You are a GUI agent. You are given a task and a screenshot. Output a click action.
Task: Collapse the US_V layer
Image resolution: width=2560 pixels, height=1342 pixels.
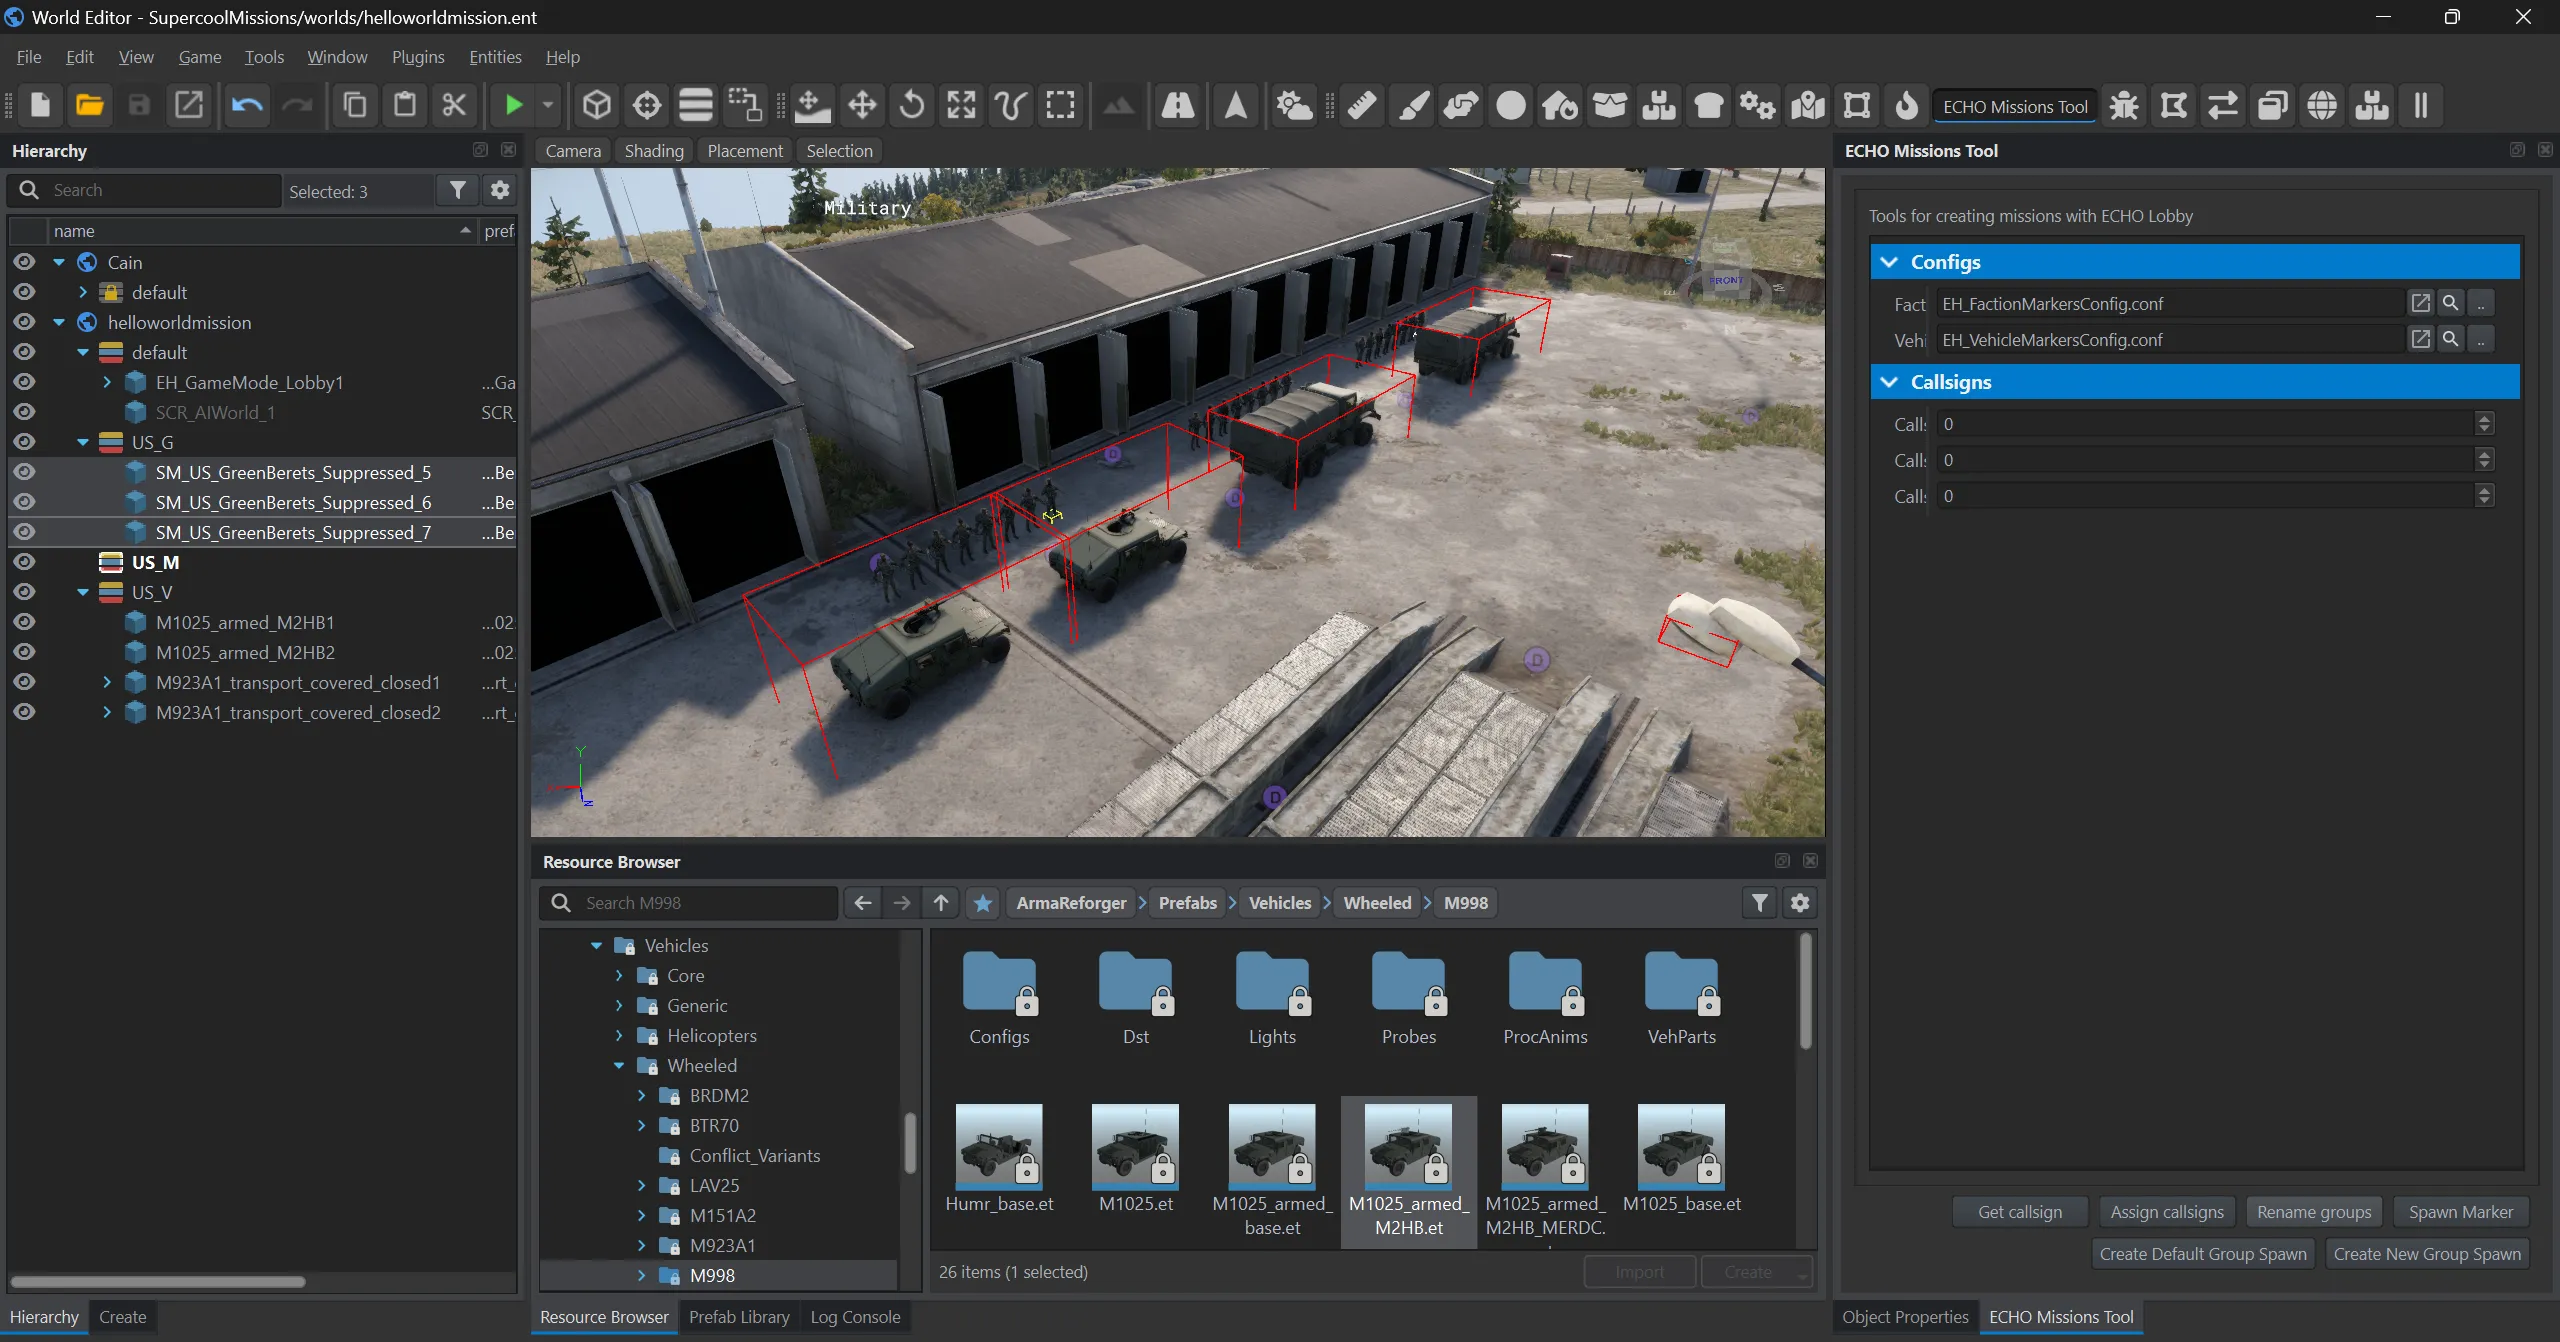(x=83, y=592)
